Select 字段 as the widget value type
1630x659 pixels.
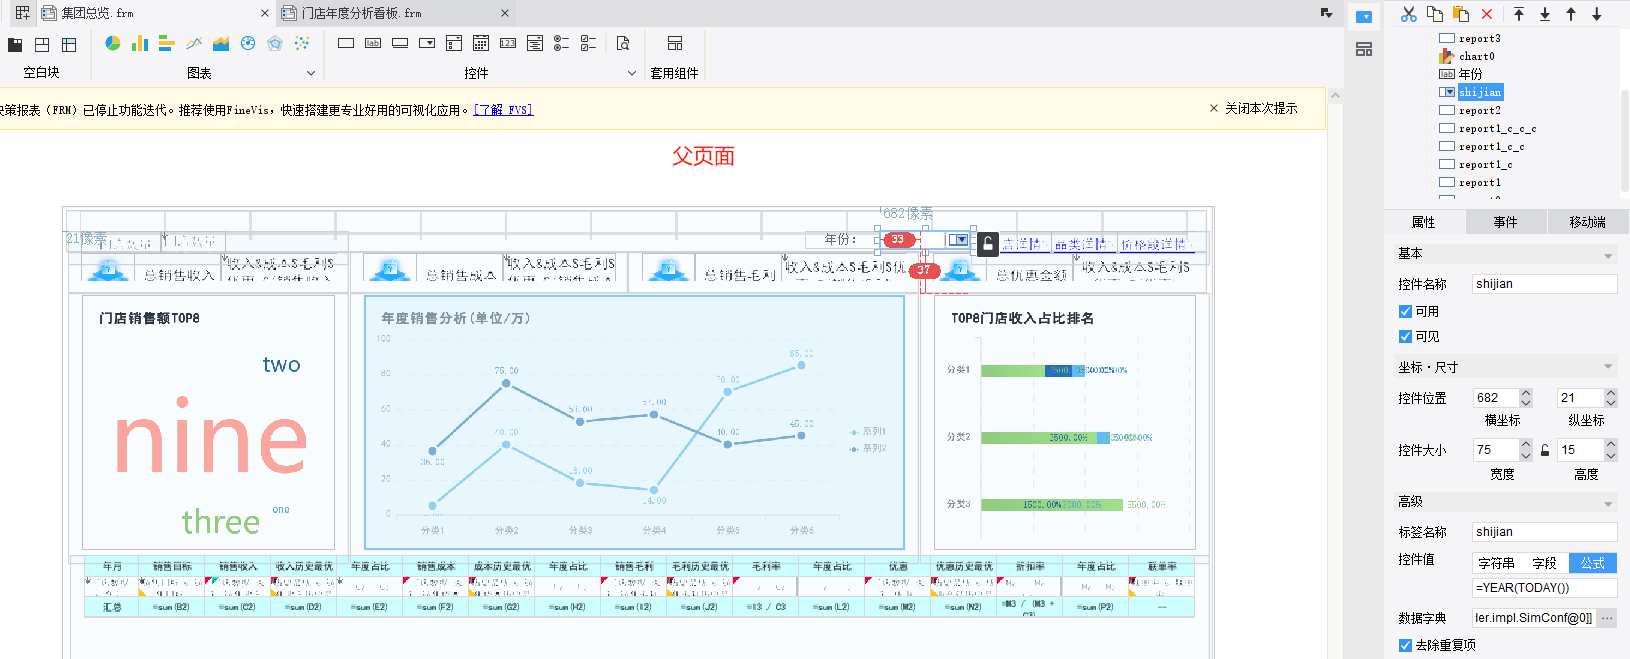pos(1544,563)
